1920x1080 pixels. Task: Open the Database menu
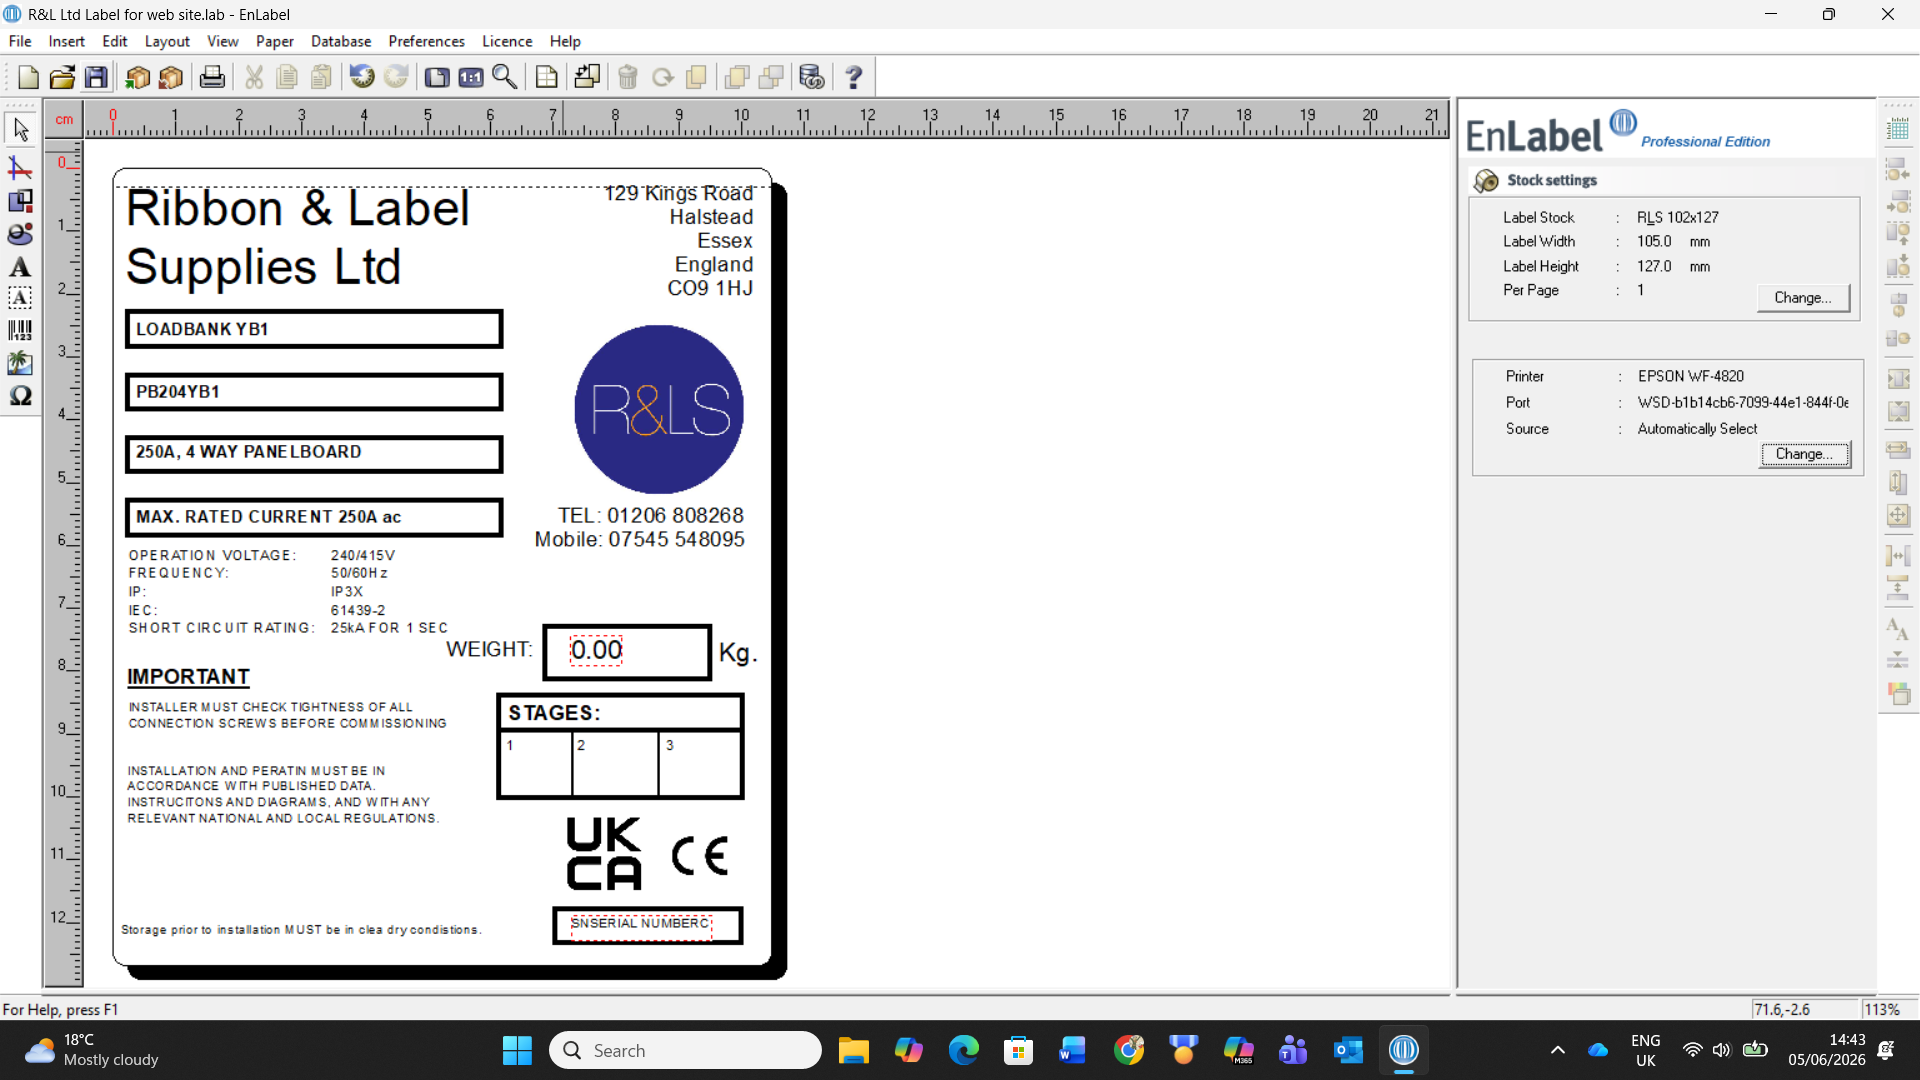(341, 41)
